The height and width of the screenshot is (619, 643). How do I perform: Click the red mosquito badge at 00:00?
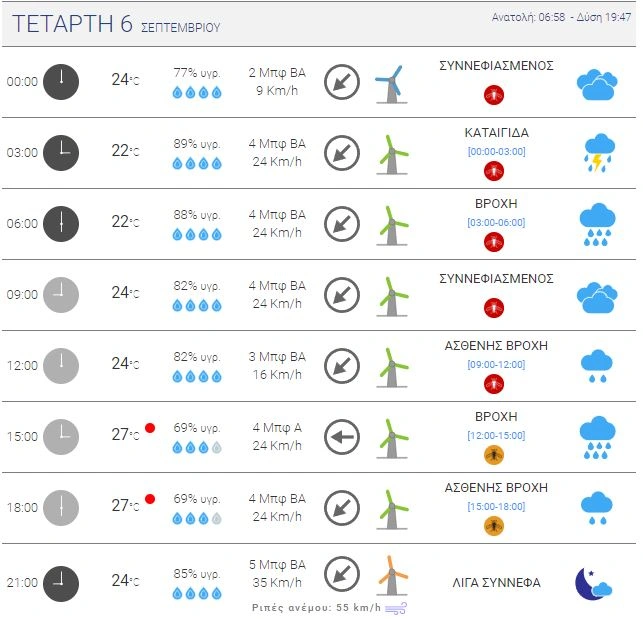[493, 95]
